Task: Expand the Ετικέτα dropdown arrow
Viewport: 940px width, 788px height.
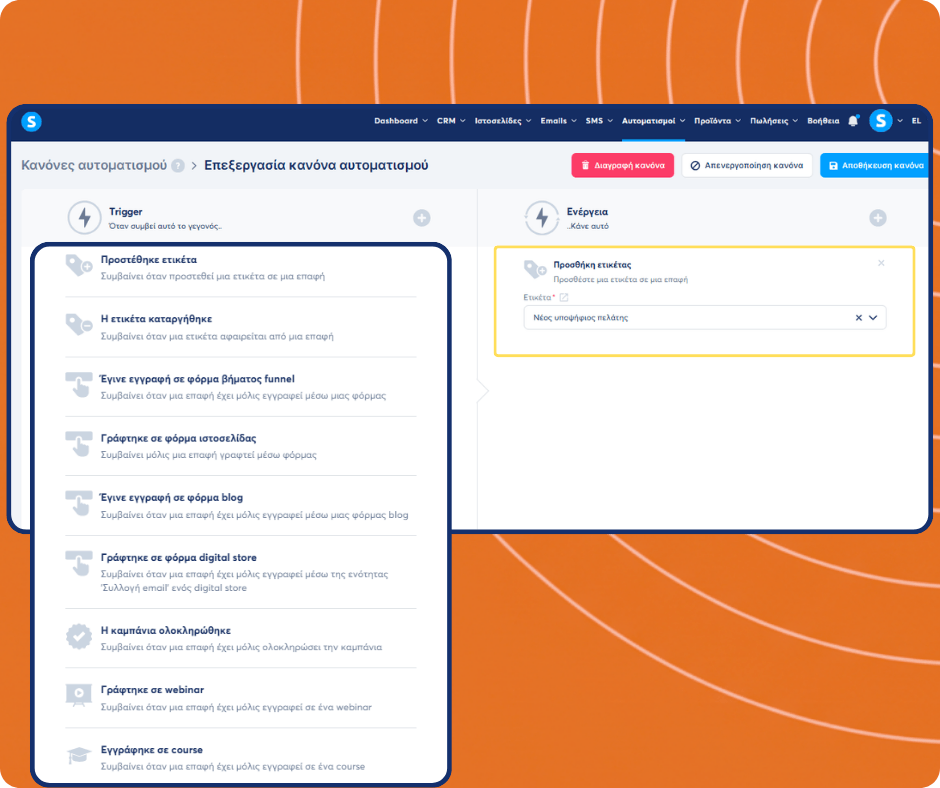Action: click(873, 318)
